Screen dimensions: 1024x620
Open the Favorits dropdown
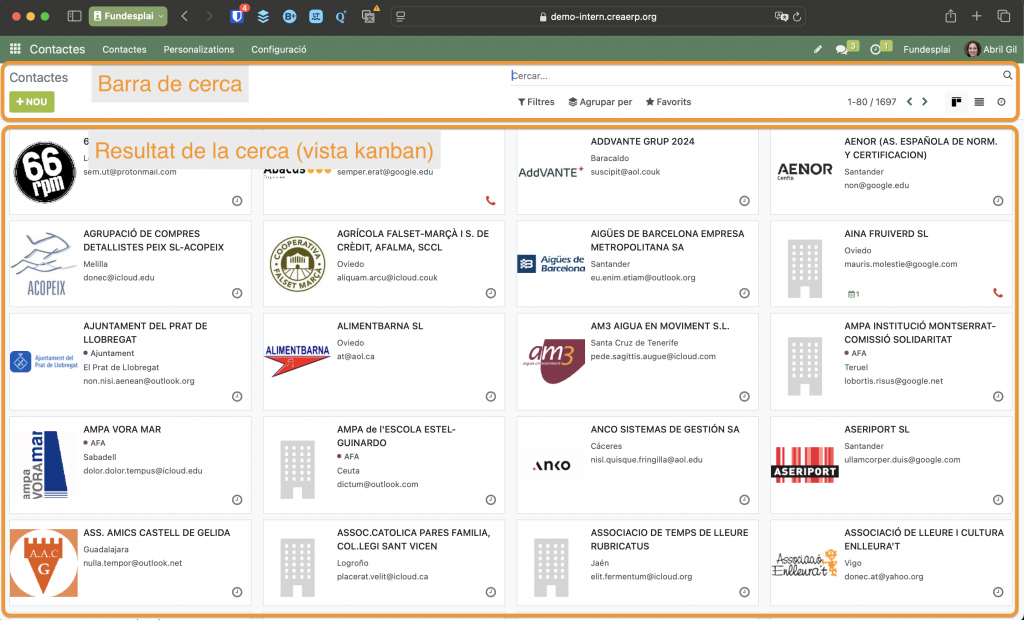click(x=668, y=102)
